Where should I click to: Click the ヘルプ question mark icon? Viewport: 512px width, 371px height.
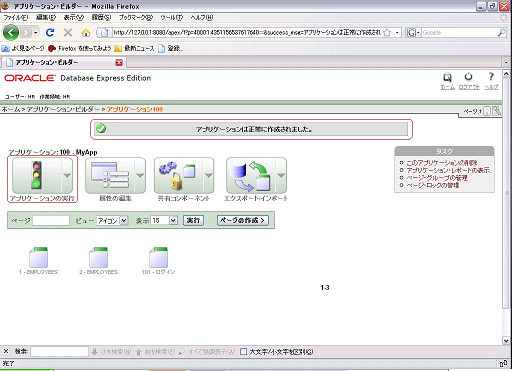(x=491, y=77)
